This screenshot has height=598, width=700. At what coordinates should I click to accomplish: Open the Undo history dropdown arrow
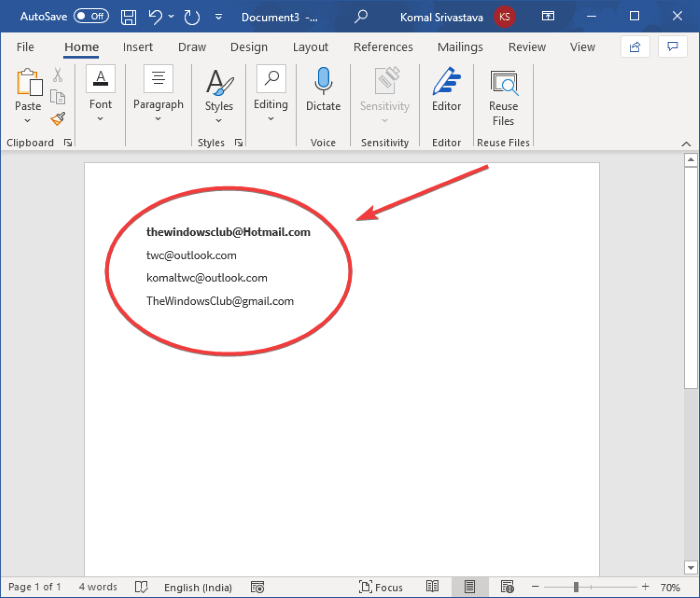click(171, 17)
